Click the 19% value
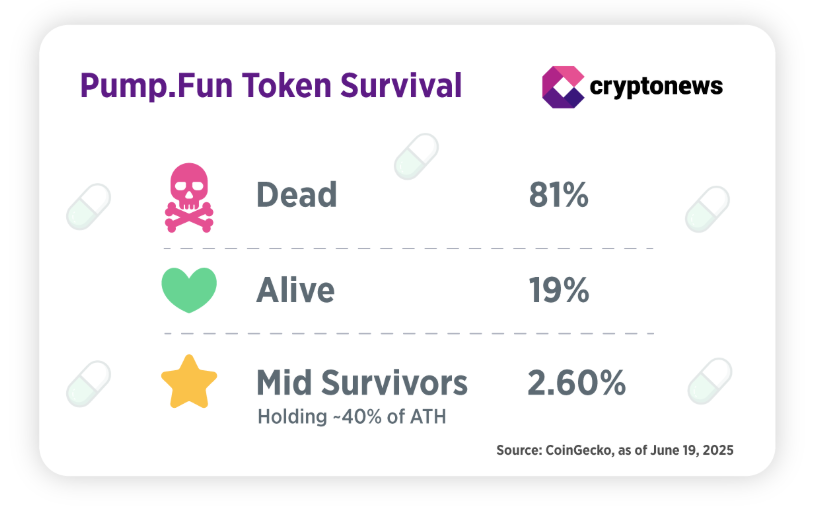 [x=558, y=290]
